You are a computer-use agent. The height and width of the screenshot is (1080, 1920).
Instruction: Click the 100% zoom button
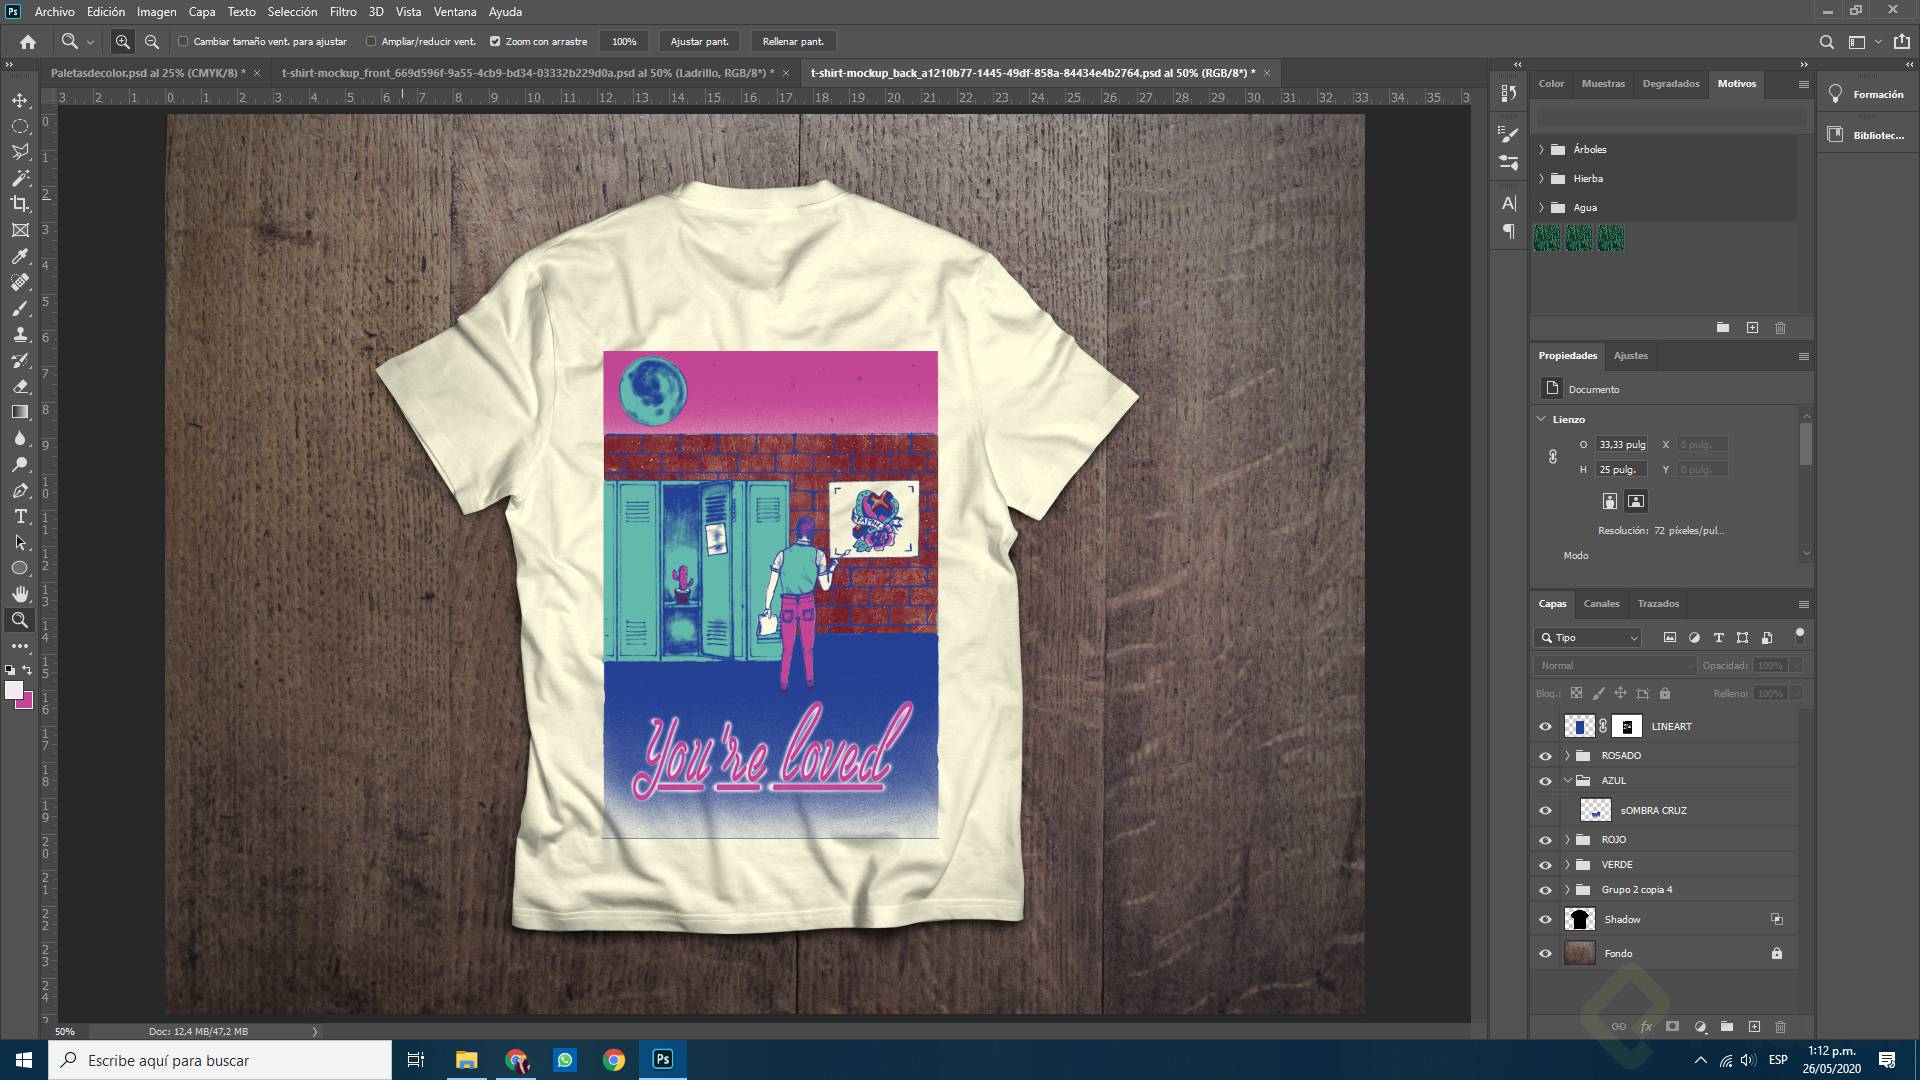[x=624, y=42]
